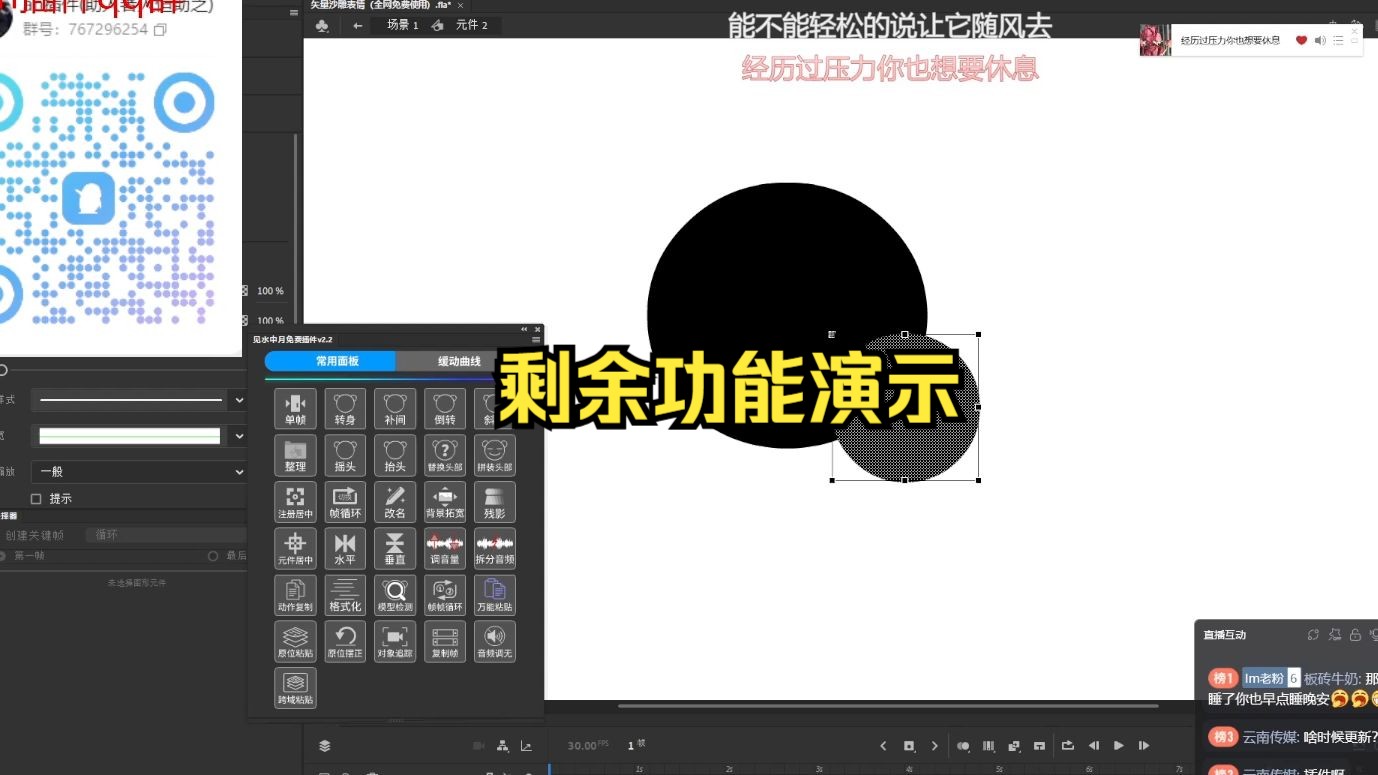
Task: Click the 背景拓宽 button
Action: (x=445, y=502)
